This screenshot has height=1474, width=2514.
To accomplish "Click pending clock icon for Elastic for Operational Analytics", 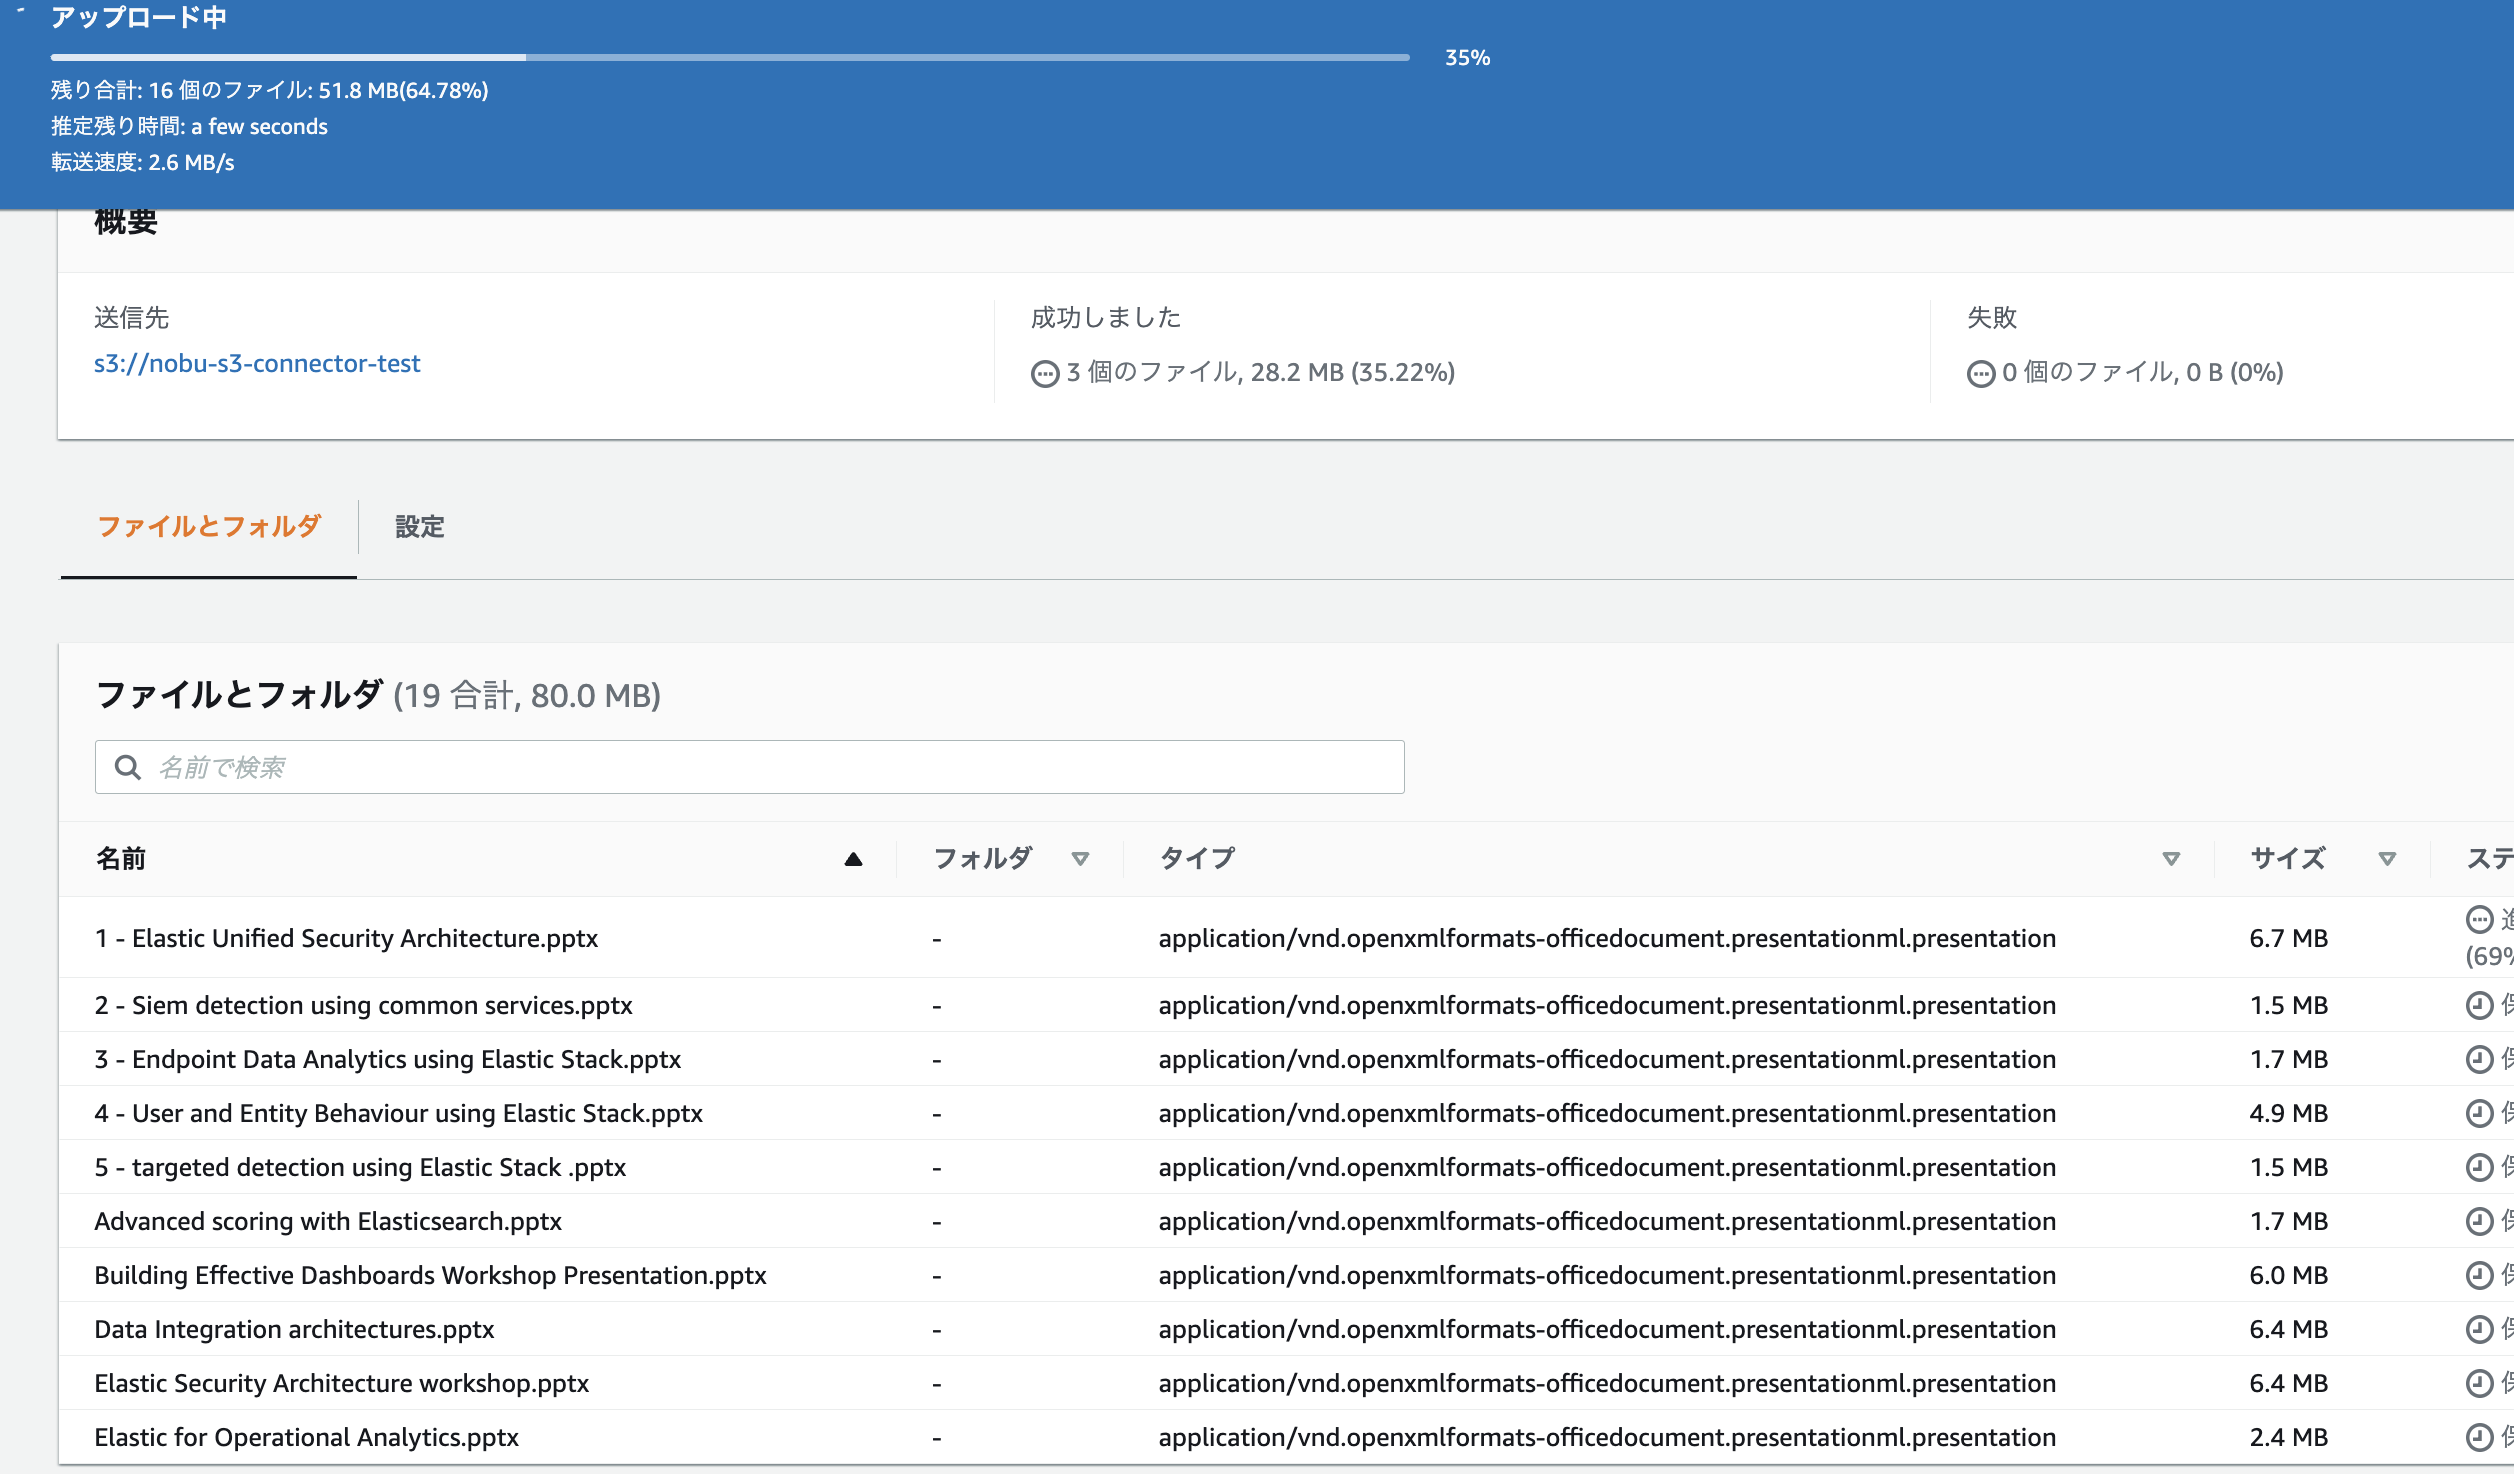I will (2479, 1437).
